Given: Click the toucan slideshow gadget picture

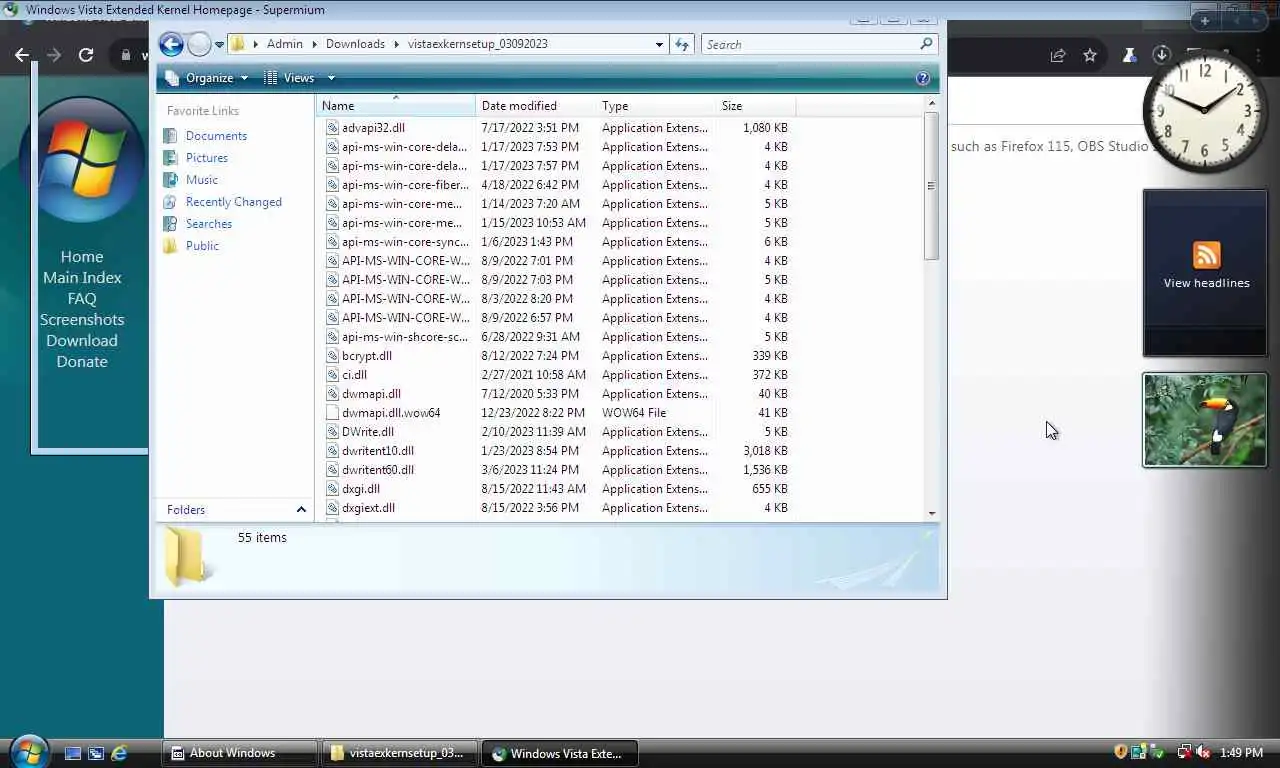Looking at the screenshot, I should [x=1205, y=420].
